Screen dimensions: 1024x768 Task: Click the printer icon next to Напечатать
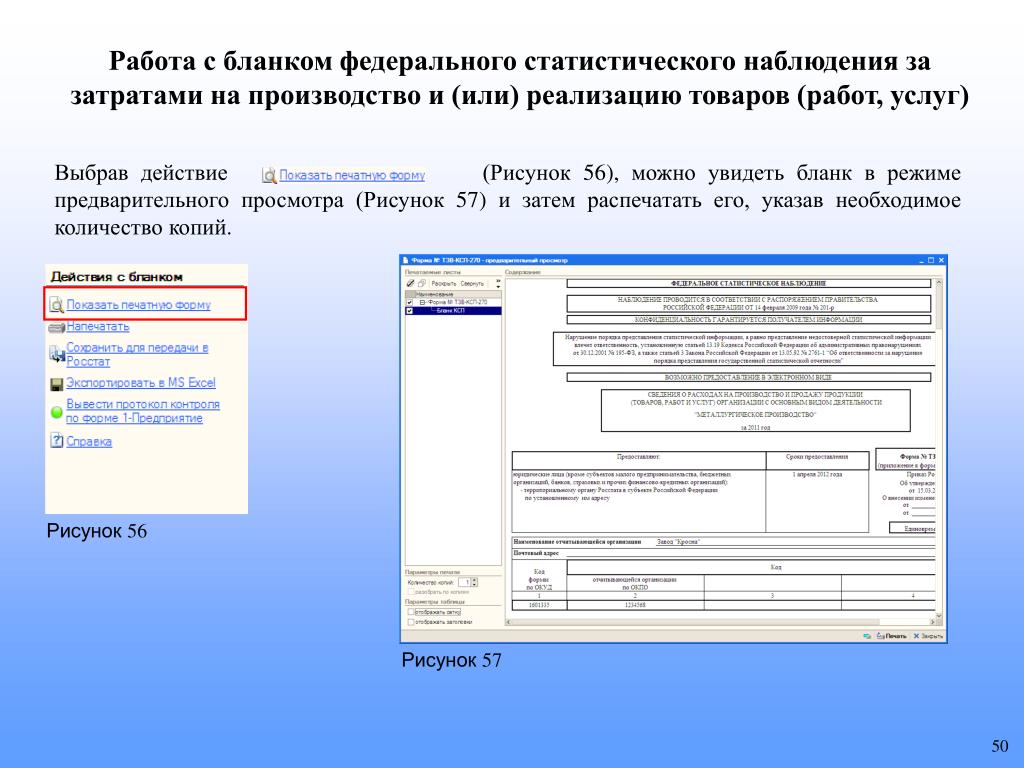pos(57,327)
